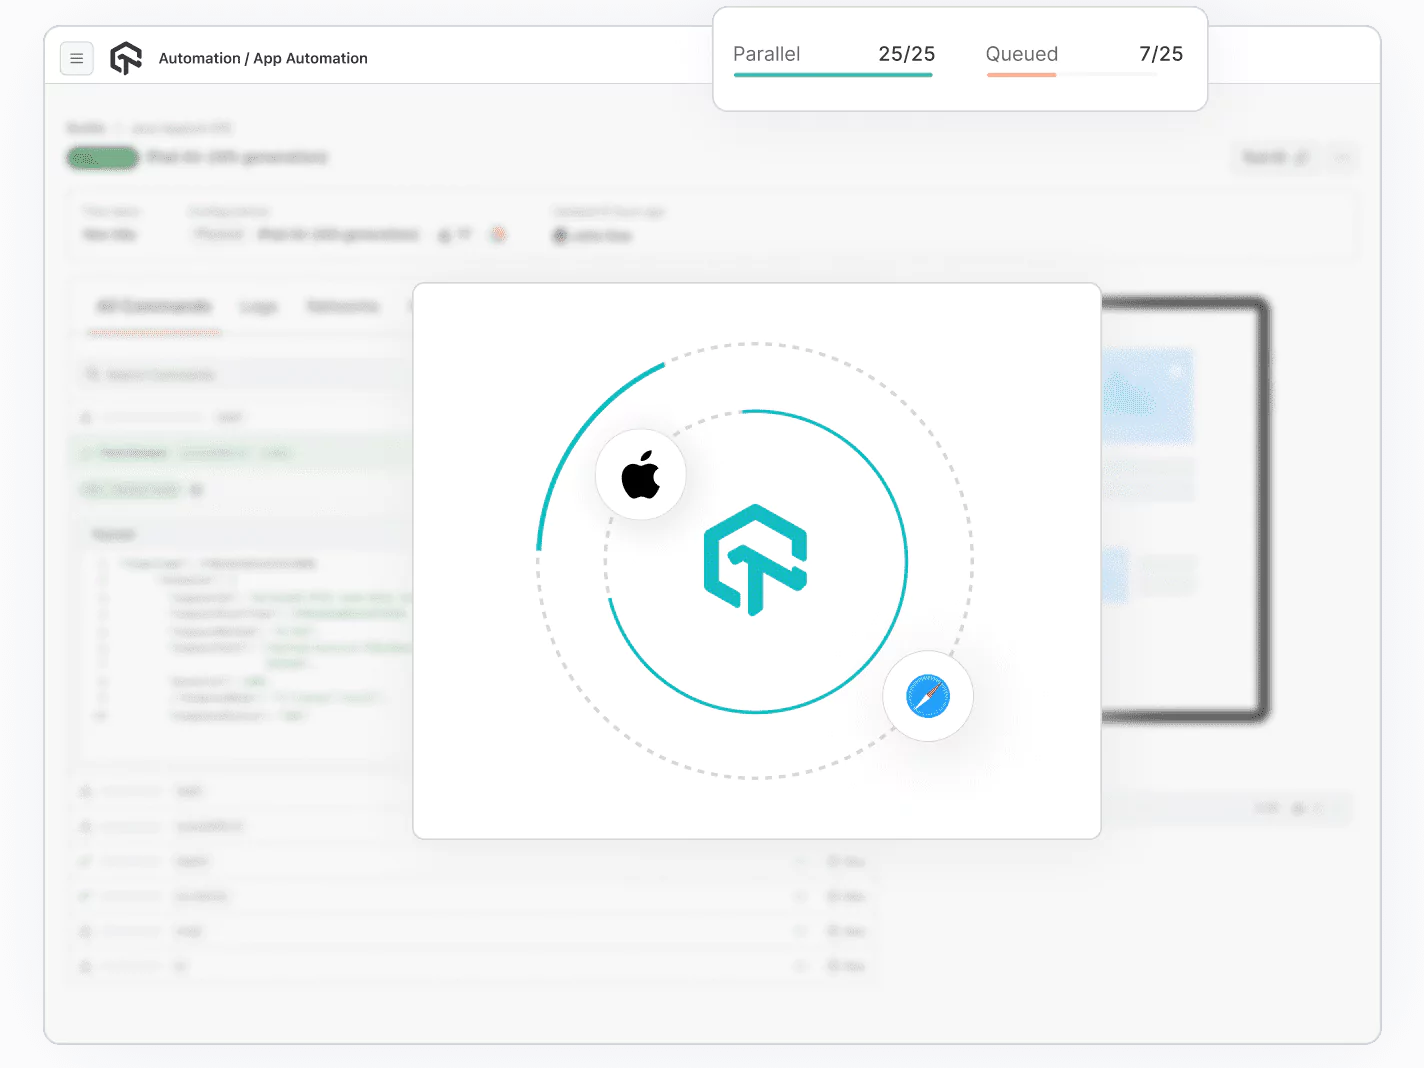
Task: Switch to the Network tab
Action: (x=342, y=307)
